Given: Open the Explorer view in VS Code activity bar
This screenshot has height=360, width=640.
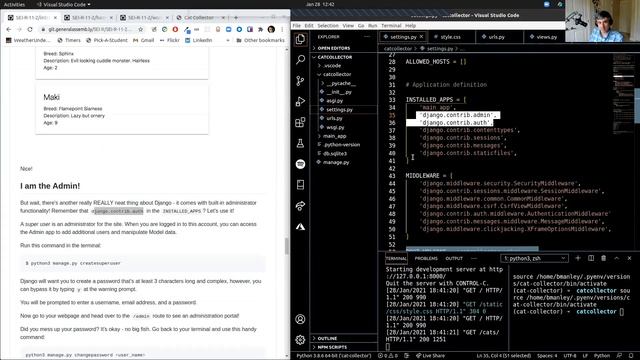Looking at the screenshot, I should point(300,39).
